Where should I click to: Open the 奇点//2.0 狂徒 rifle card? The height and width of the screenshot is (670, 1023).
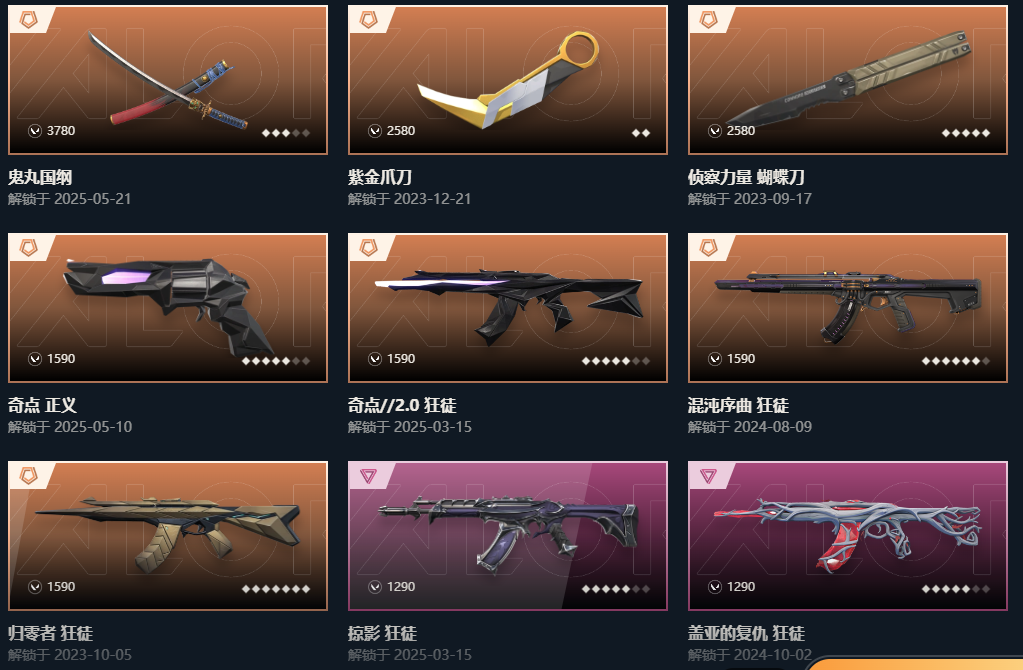pos(508,308)
